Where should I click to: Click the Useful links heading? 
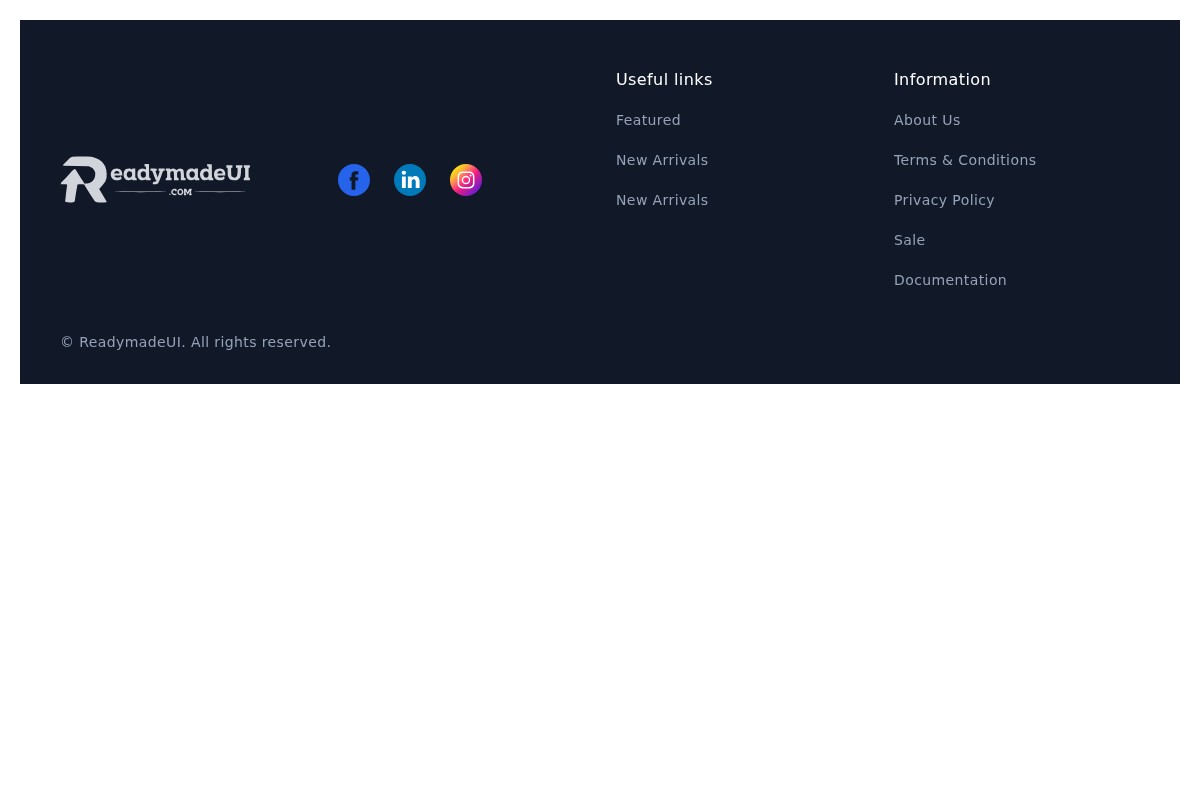tap(664, 79)
